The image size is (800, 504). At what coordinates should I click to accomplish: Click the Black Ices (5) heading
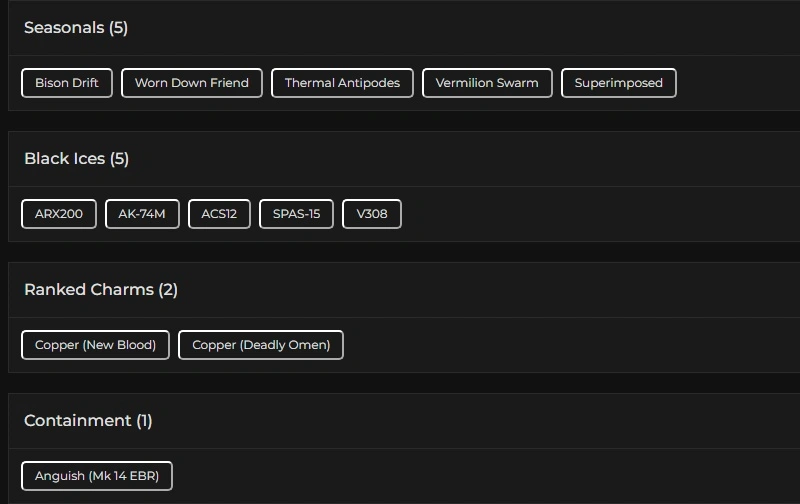(x=77, y=159)
